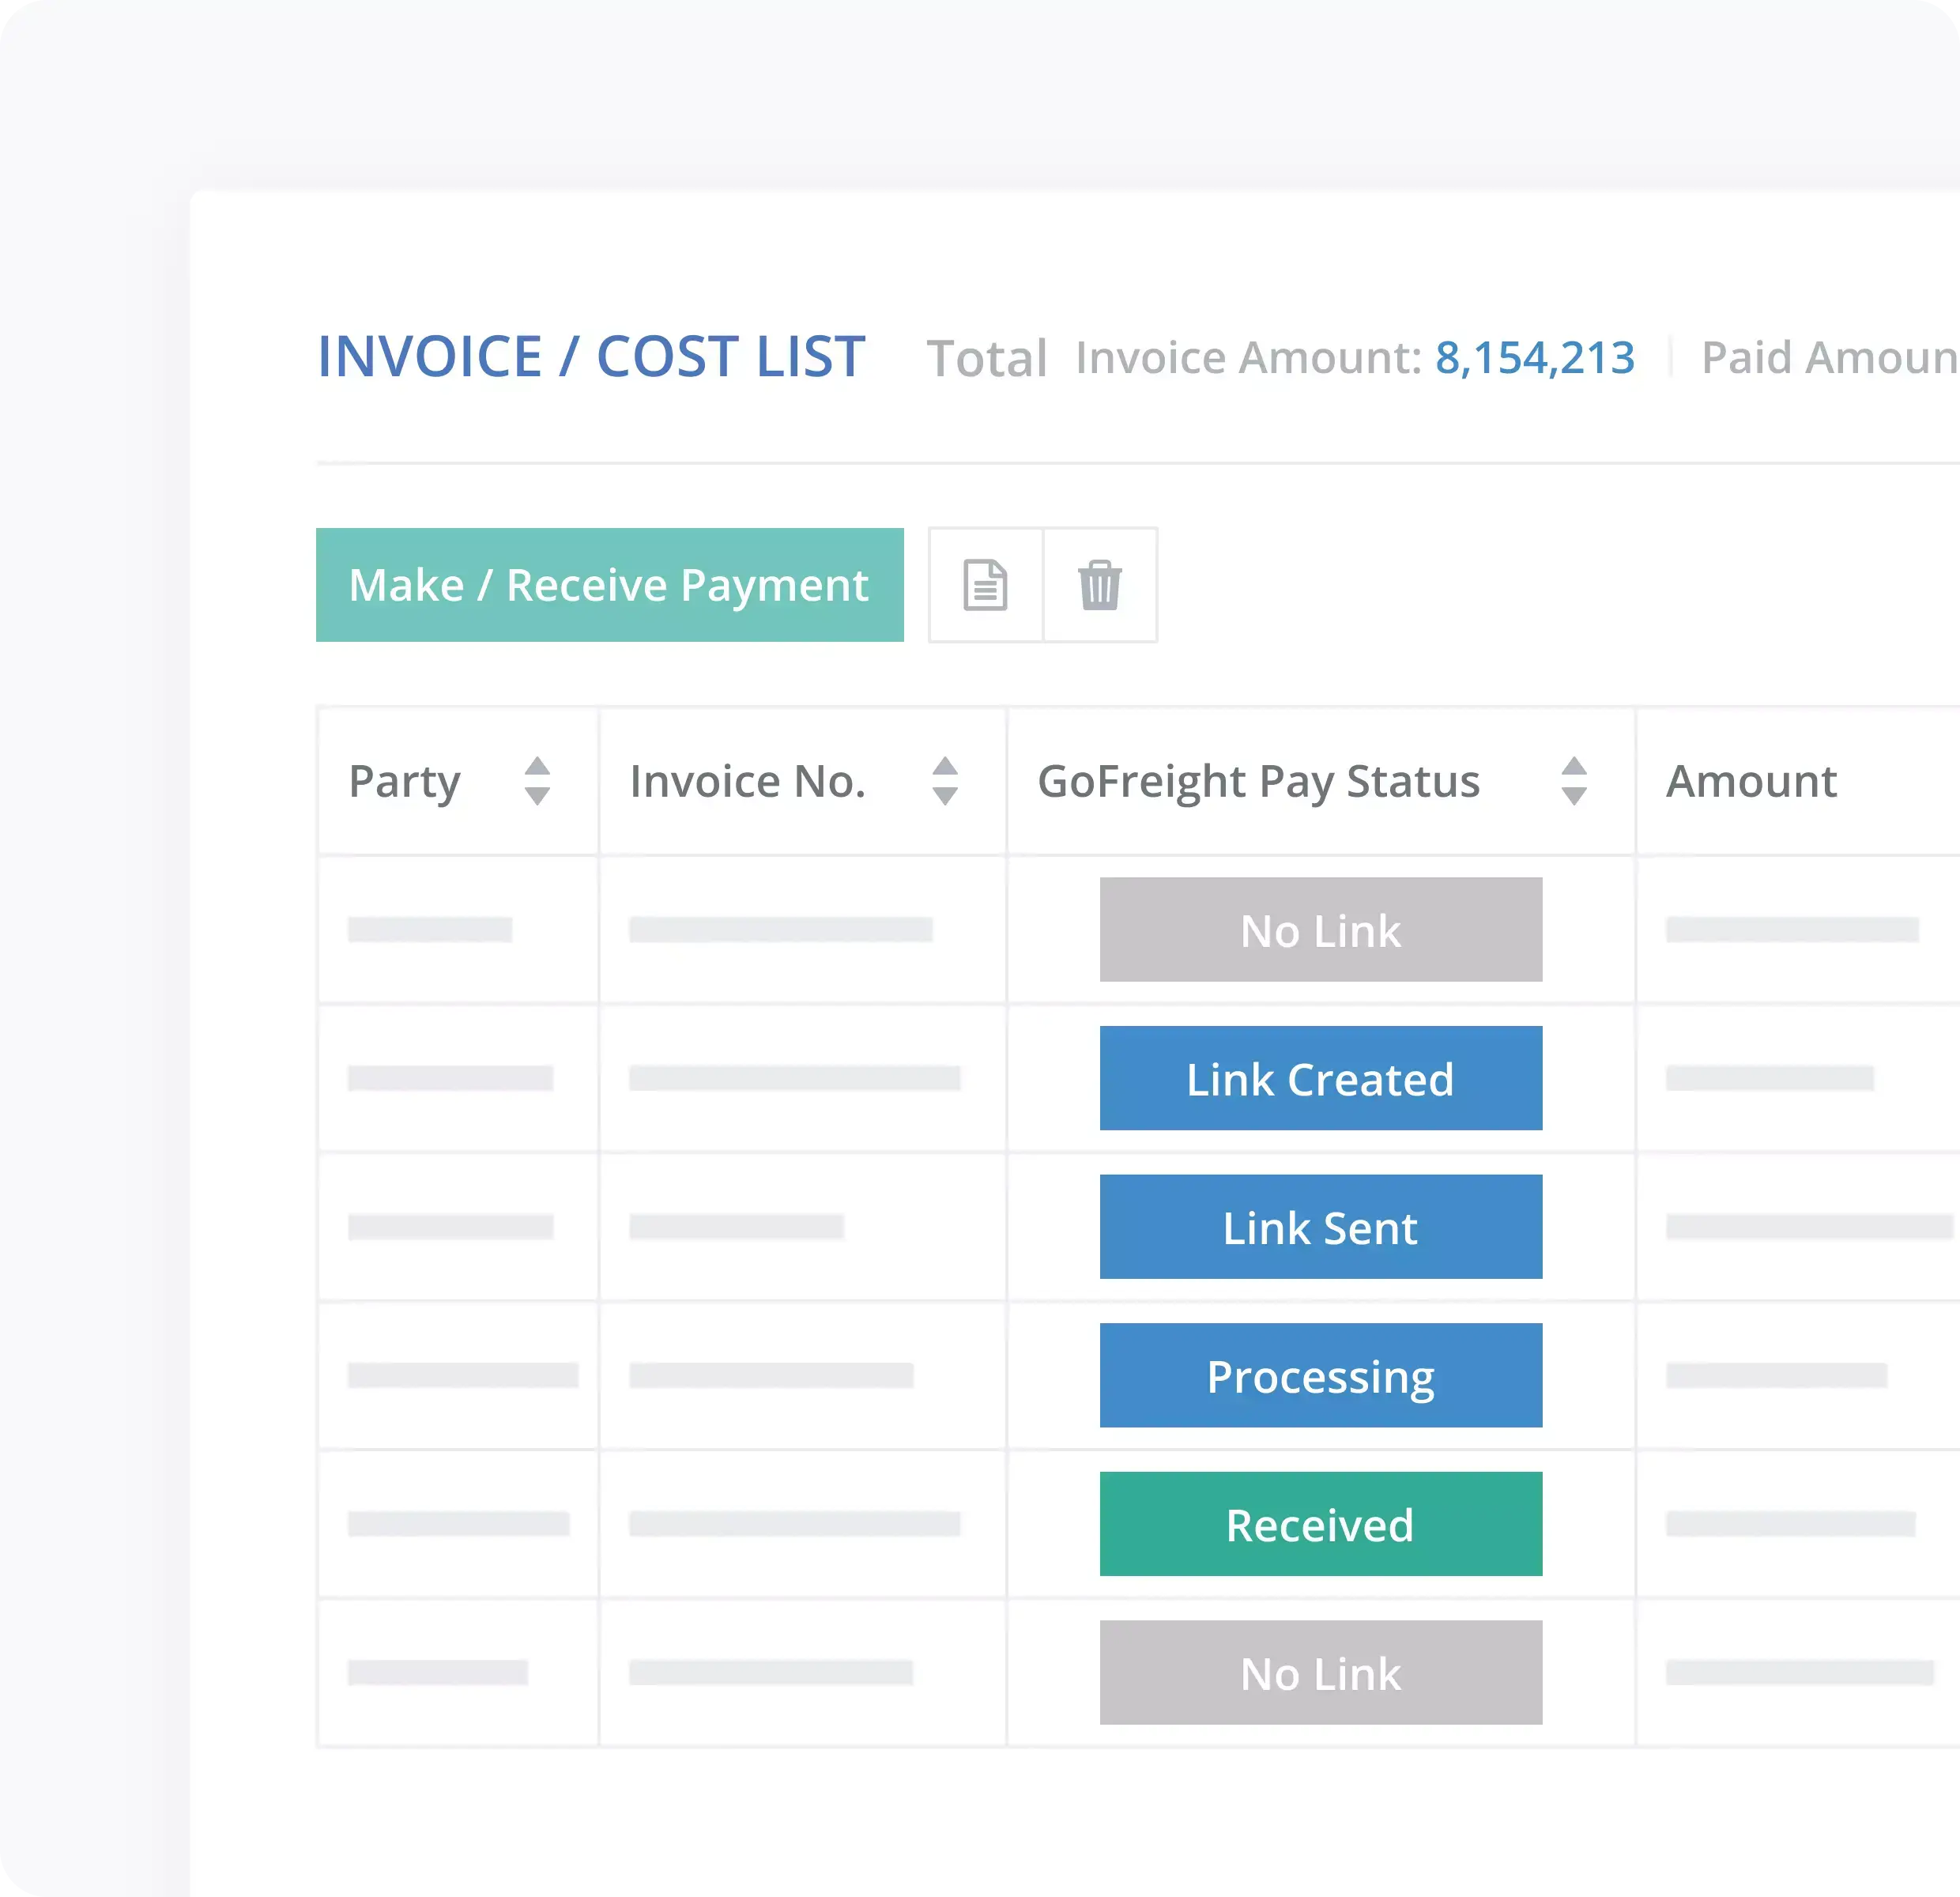Click the trash delete icon
This screenshot has height=1897, width=1960.
point(1100,585)
